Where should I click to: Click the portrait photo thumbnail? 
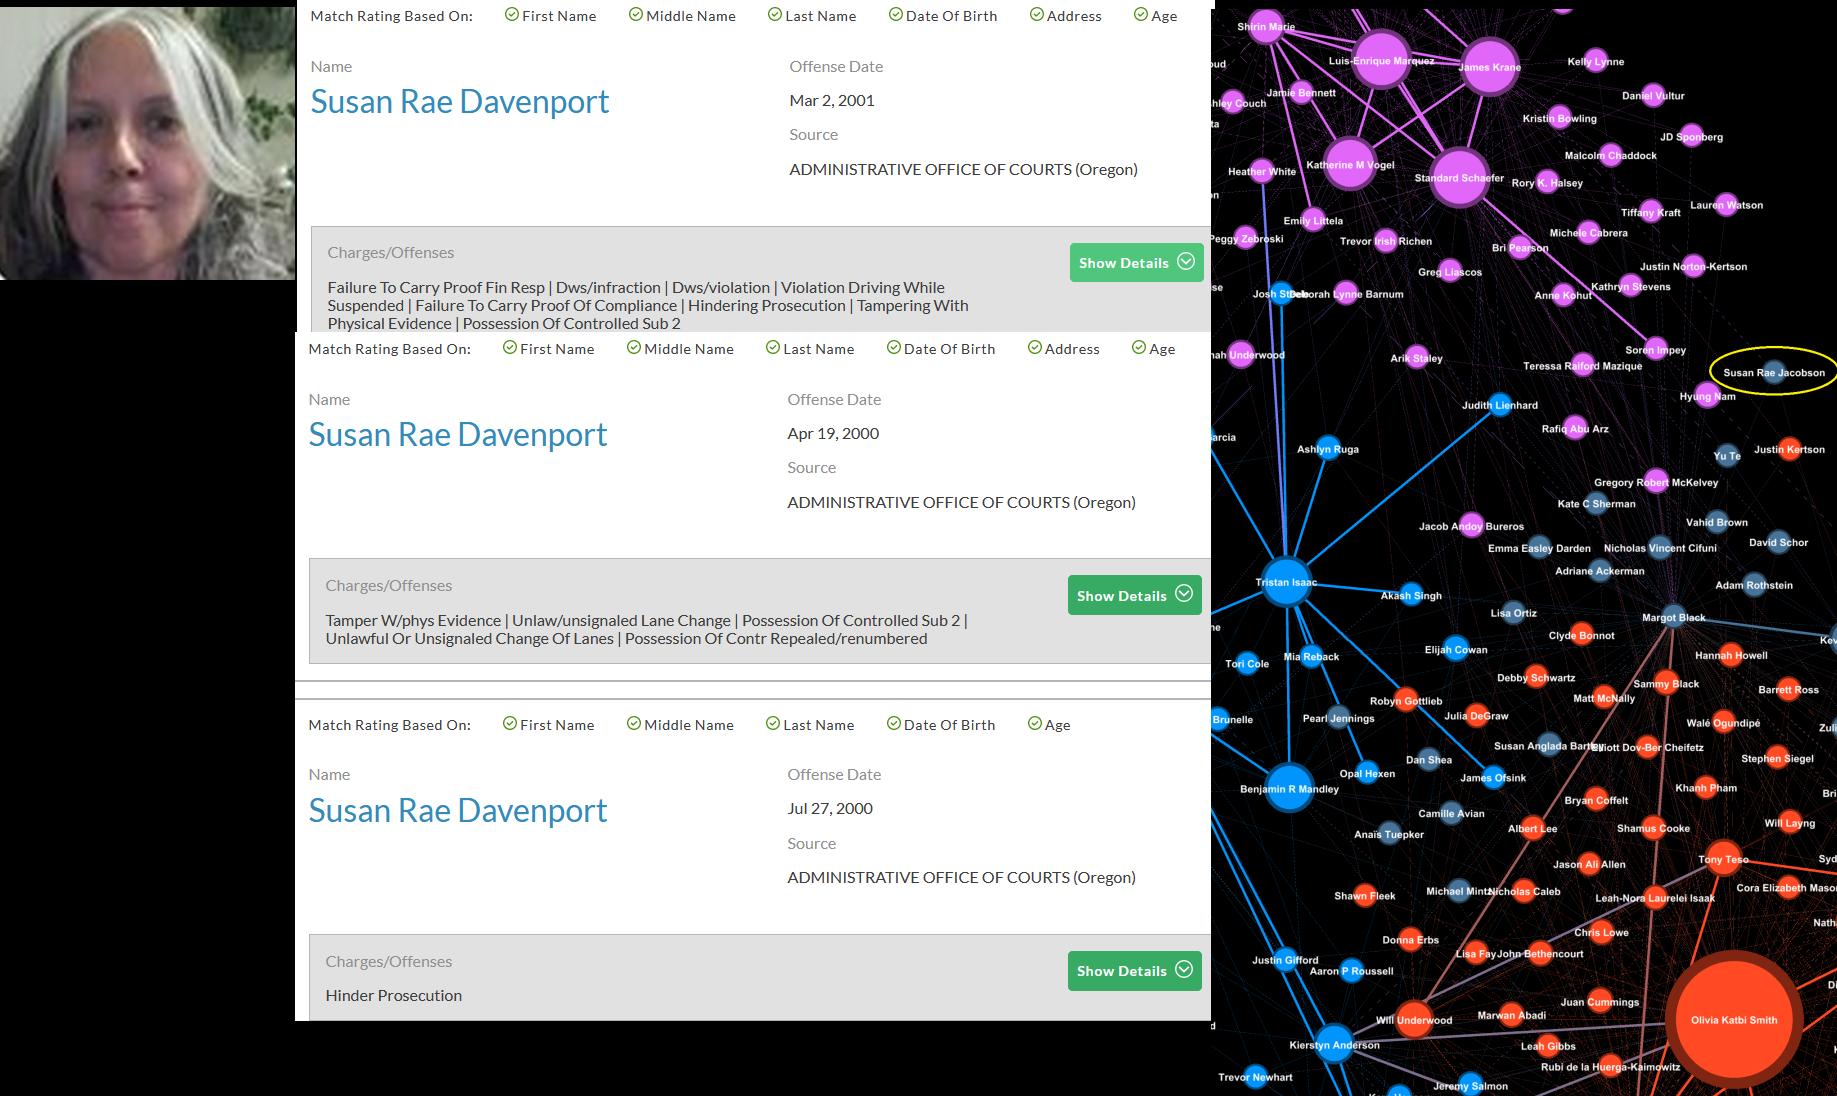(147, 143)
